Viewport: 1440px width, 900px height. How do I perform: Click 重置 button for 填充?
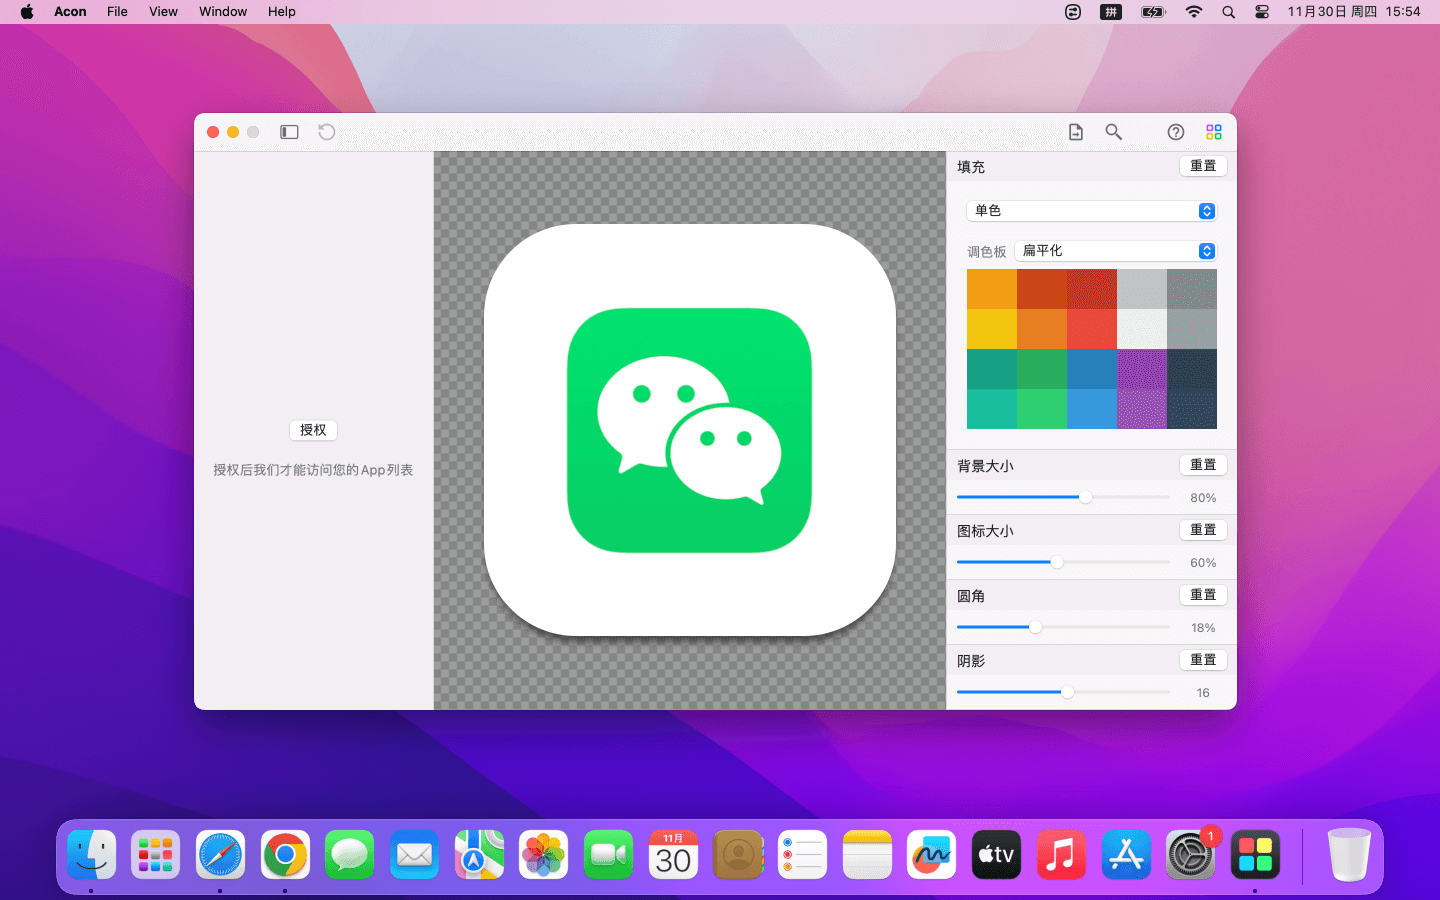point(1203,166)
